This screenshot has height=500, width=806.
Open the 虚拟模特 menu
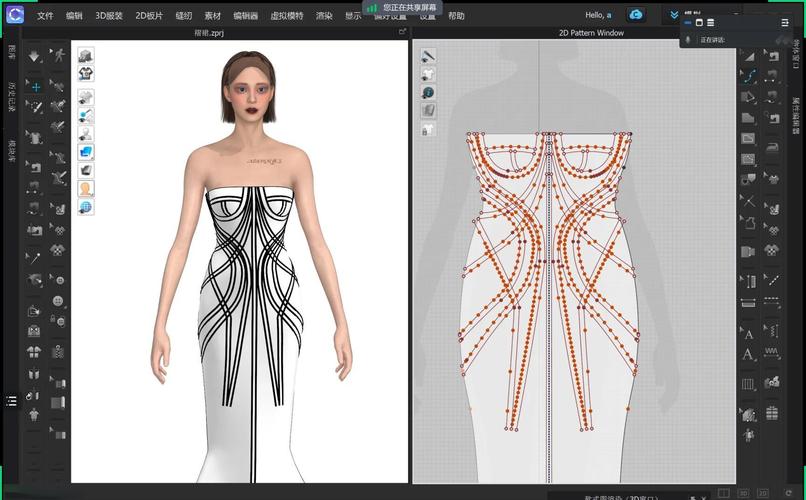pyautogui.click(x=287, y=16)
